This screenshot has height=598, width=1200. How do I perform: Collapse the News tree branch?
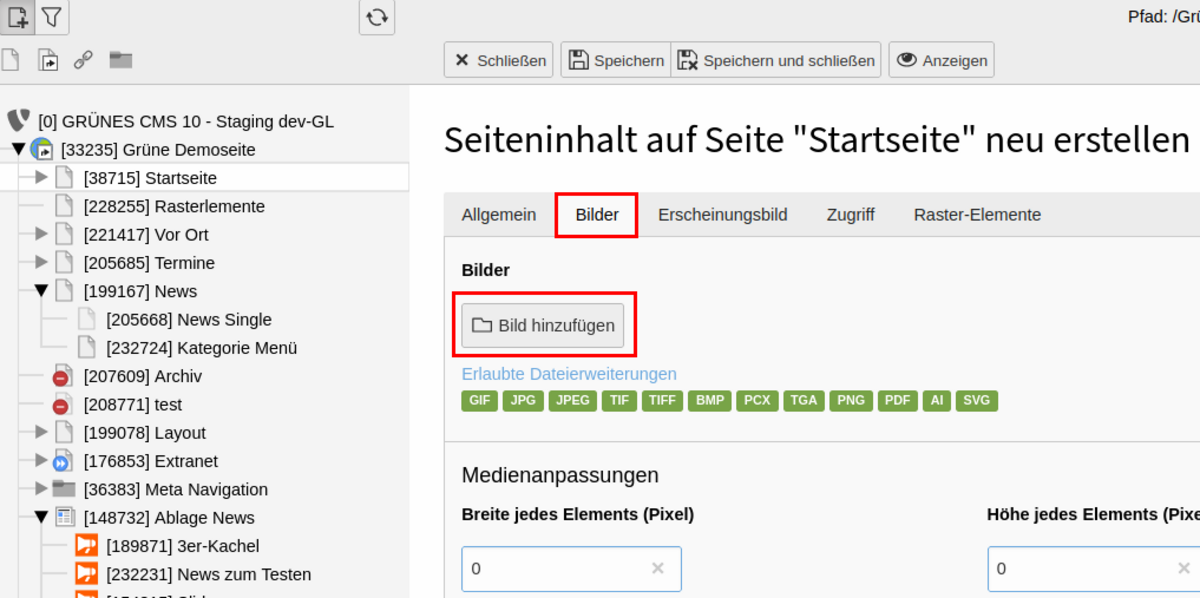(x=41, y=291)
